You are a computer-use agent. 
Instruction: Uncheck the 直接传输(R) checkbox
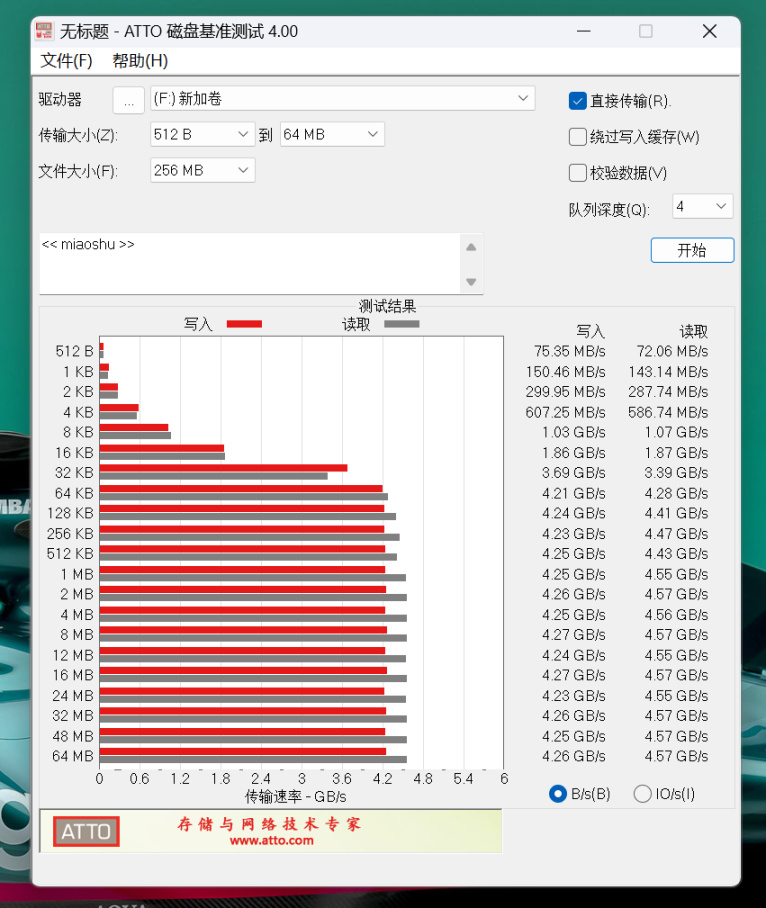(x=577, y=101)
